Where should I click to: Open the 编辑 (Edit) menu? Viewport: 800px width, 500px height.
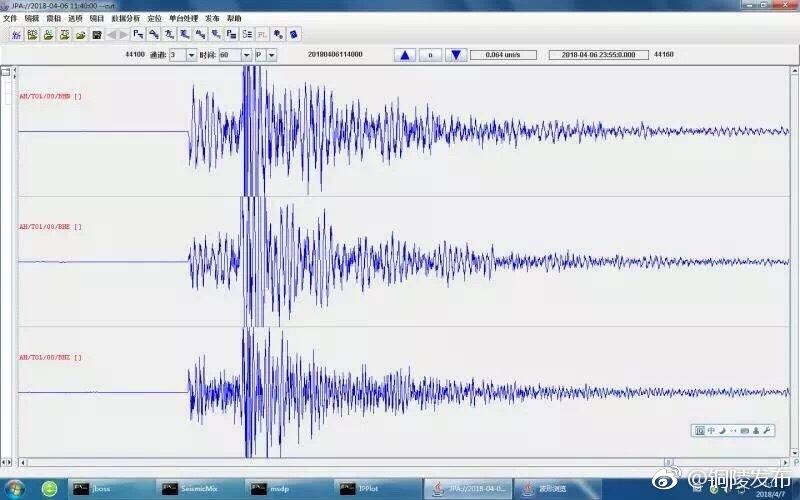[32, 18]
